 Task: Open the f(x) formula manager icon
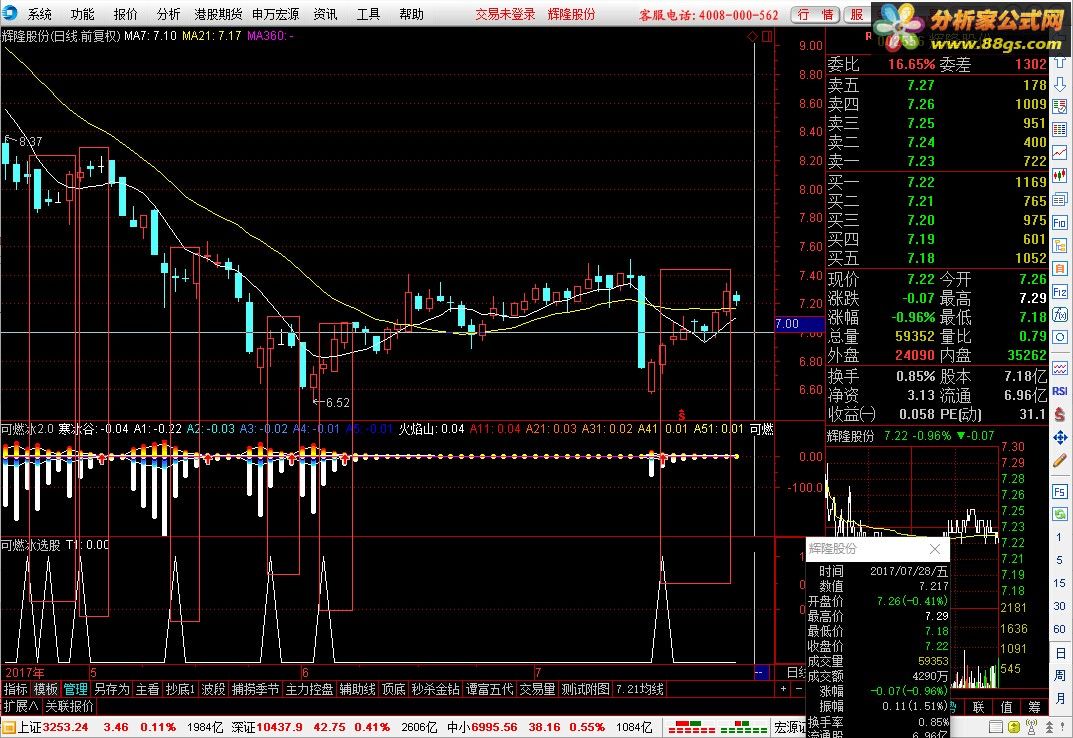coord(1060,314)
